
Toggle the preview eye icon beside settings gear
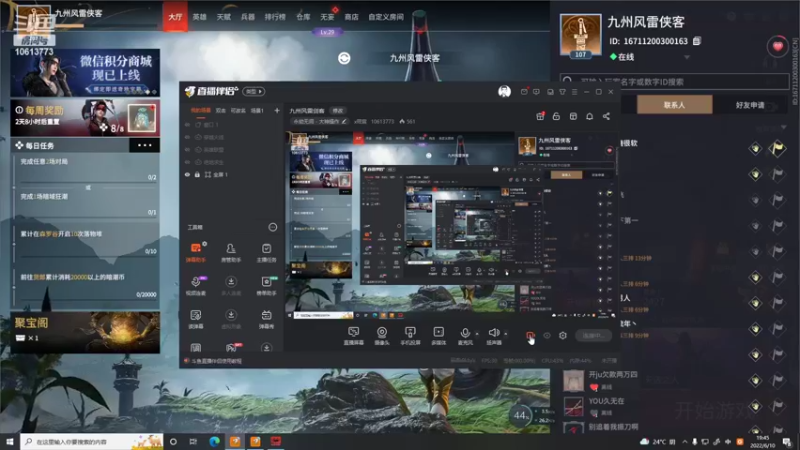(x=547, y=335)
